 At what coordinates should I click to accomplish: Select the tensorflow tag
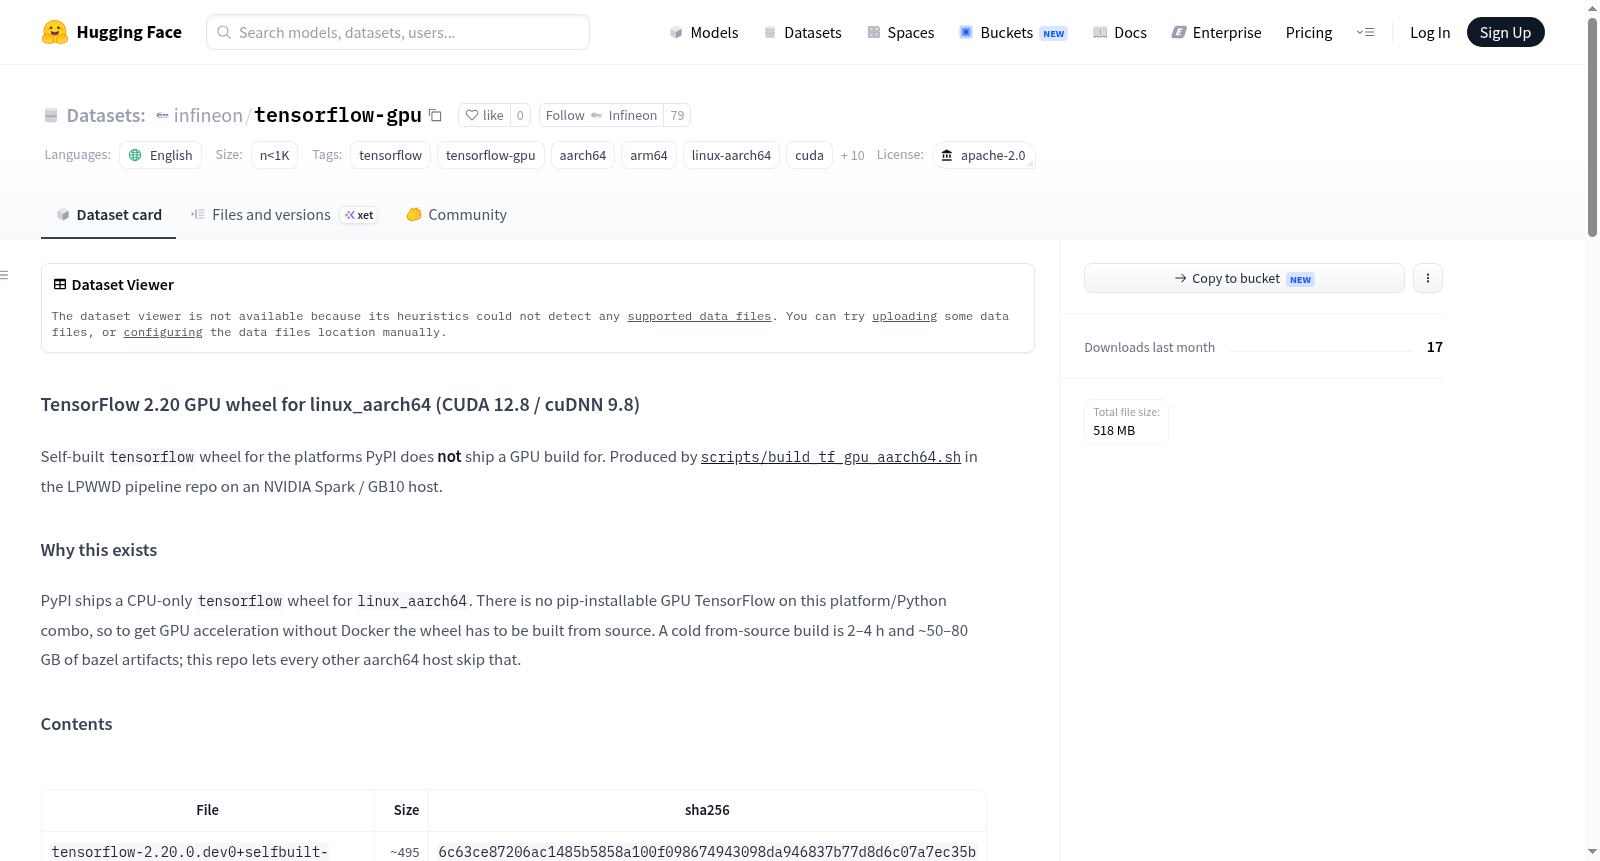tap(390, 155)
